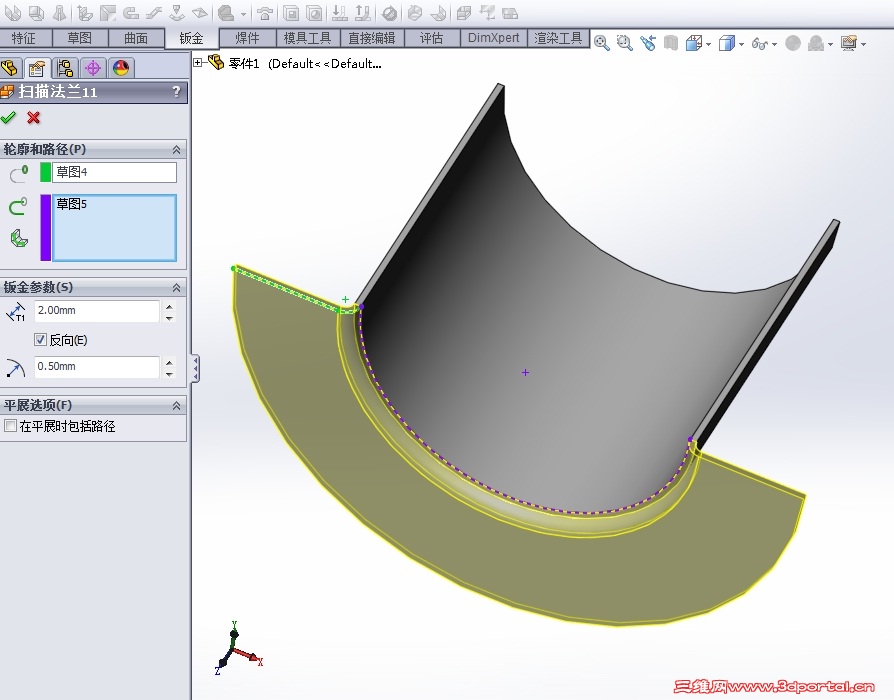Open the FeatureManager design tree tab
The height and width of the screenshot is (700, 894).
10,68
